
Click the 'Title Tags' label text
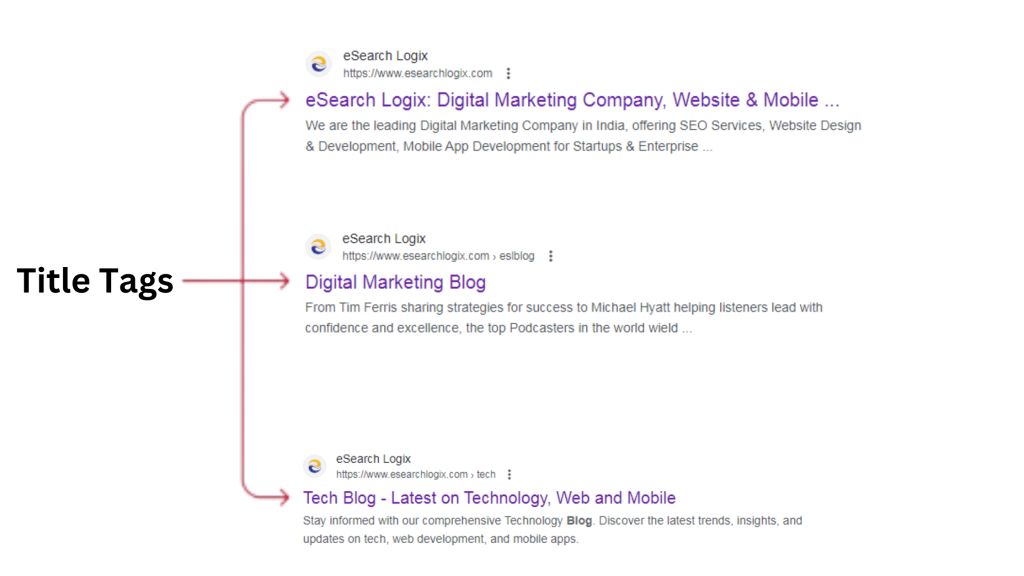point(95,282)
